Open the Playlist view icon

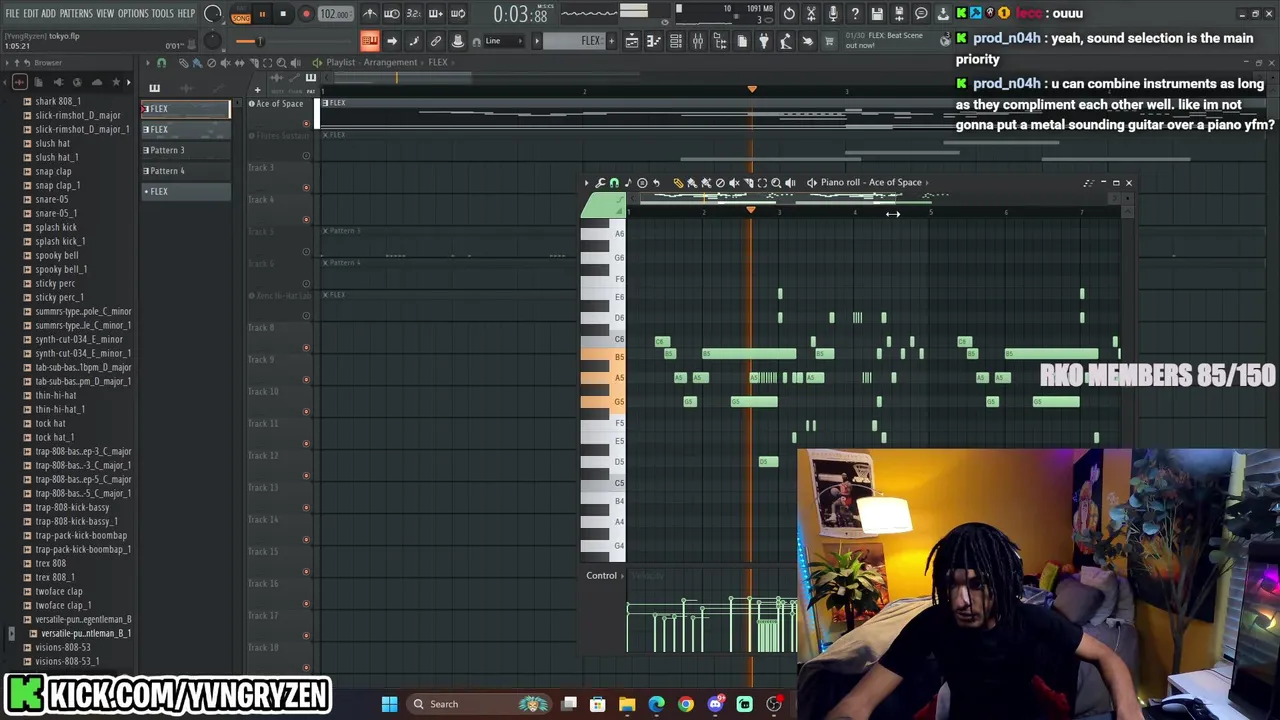[x=631, y=41]
